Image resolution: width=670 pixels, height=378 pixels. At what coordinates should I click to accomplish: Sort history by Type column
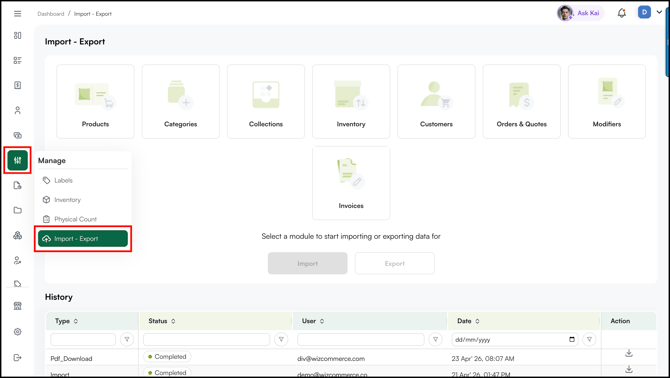(x=76, y=321)
